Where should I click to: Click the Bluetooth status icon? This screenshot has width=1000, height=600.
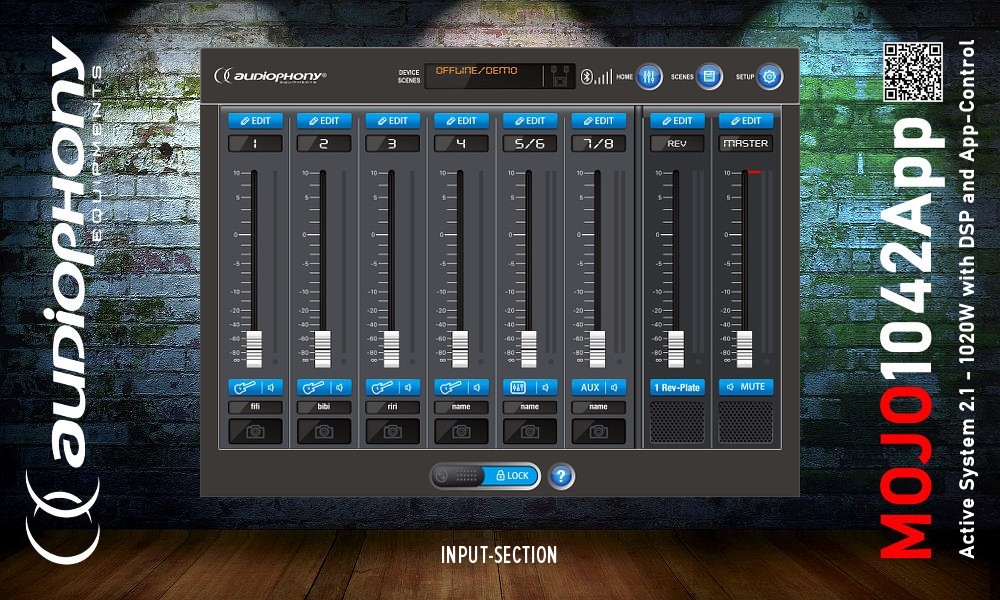[x=587, y=77]
